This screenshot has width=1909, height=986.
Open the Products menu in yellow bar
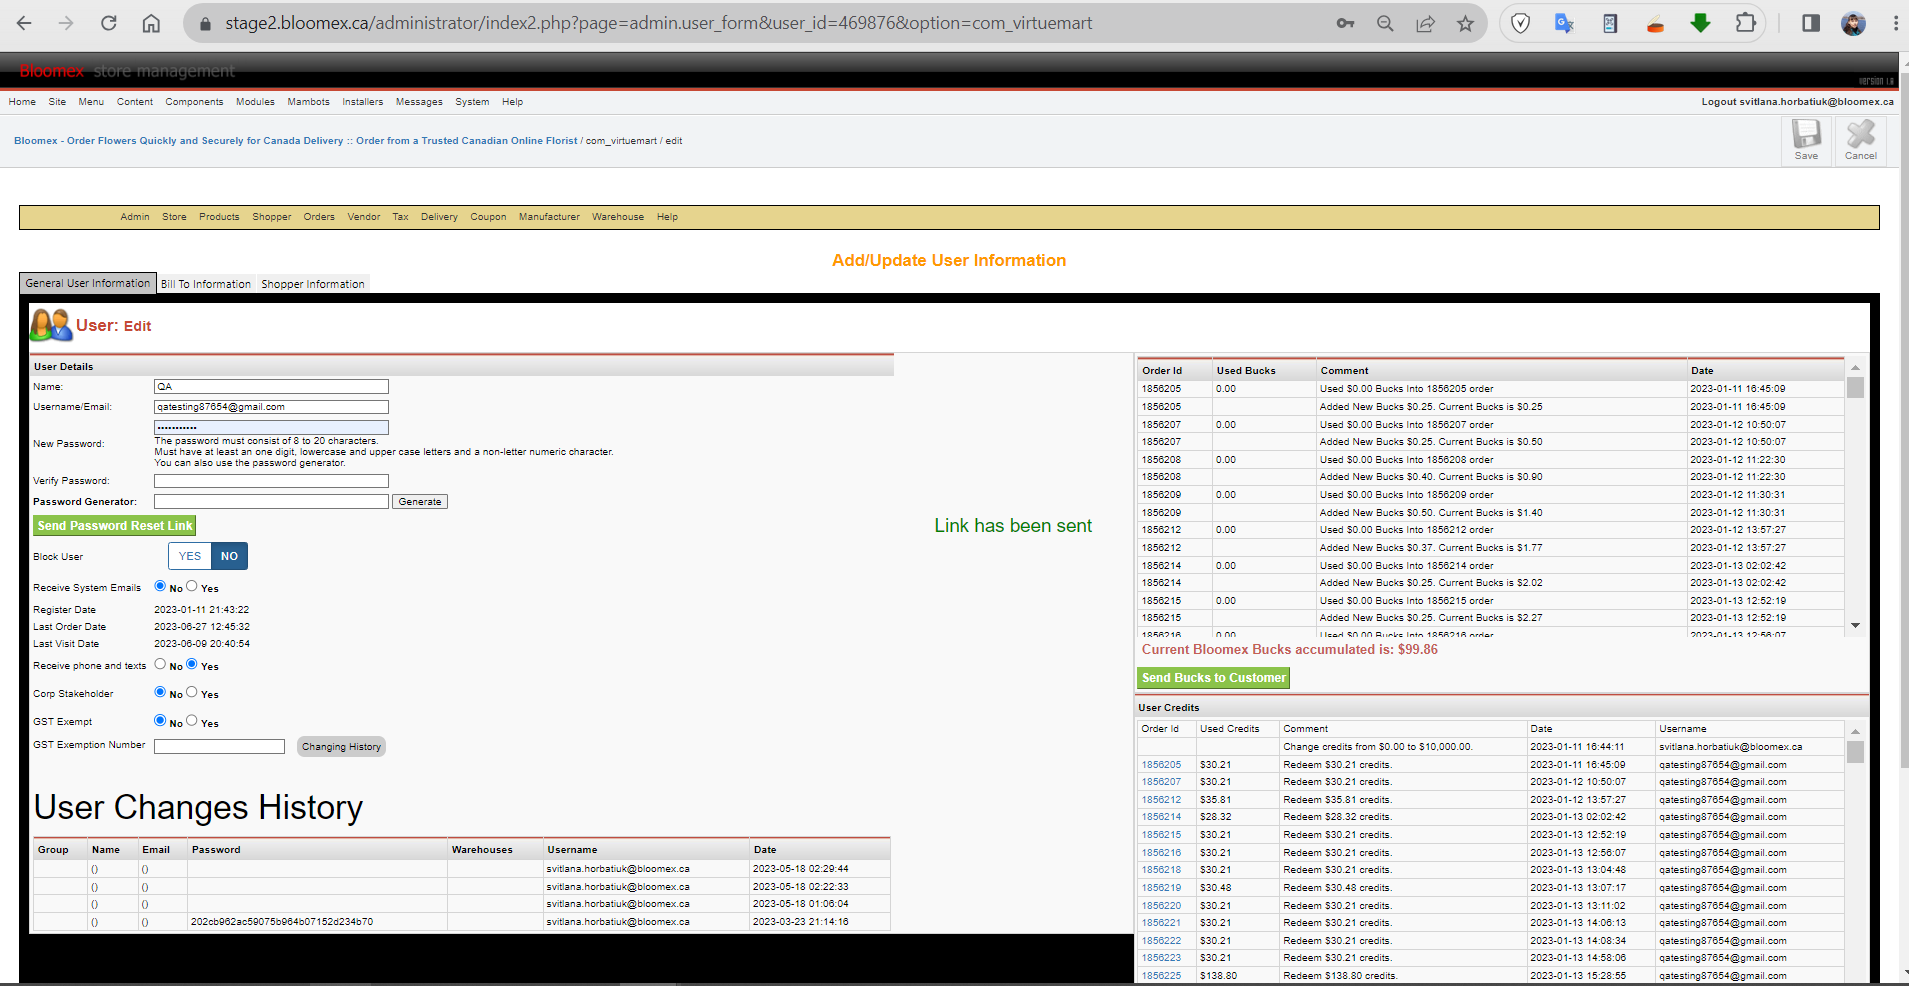pyautogui.click(x=219, y=217)
